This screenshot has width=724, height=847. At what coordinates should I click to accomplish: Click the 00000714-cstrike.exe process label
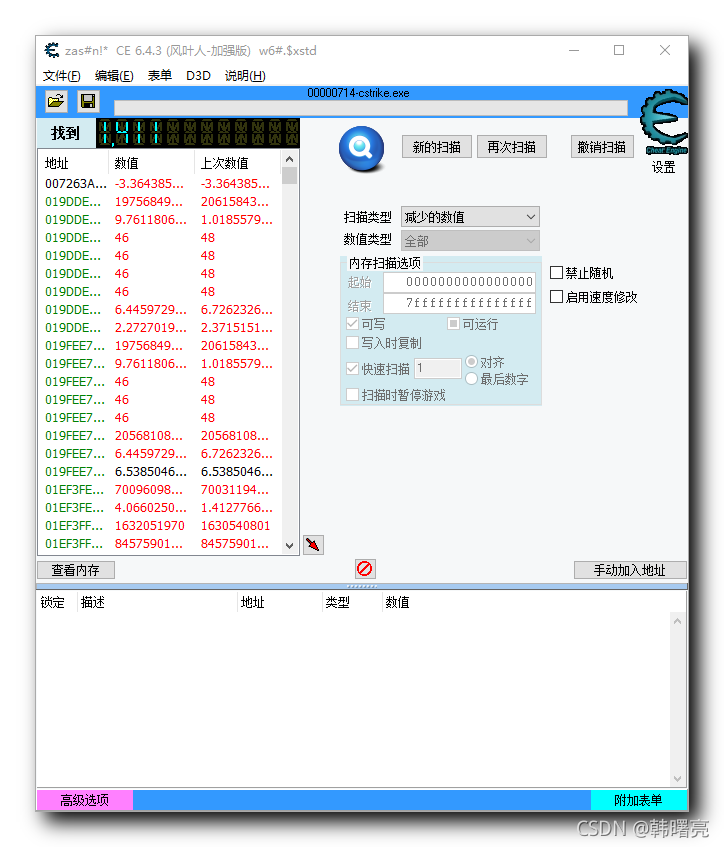(x=358, y=93)
